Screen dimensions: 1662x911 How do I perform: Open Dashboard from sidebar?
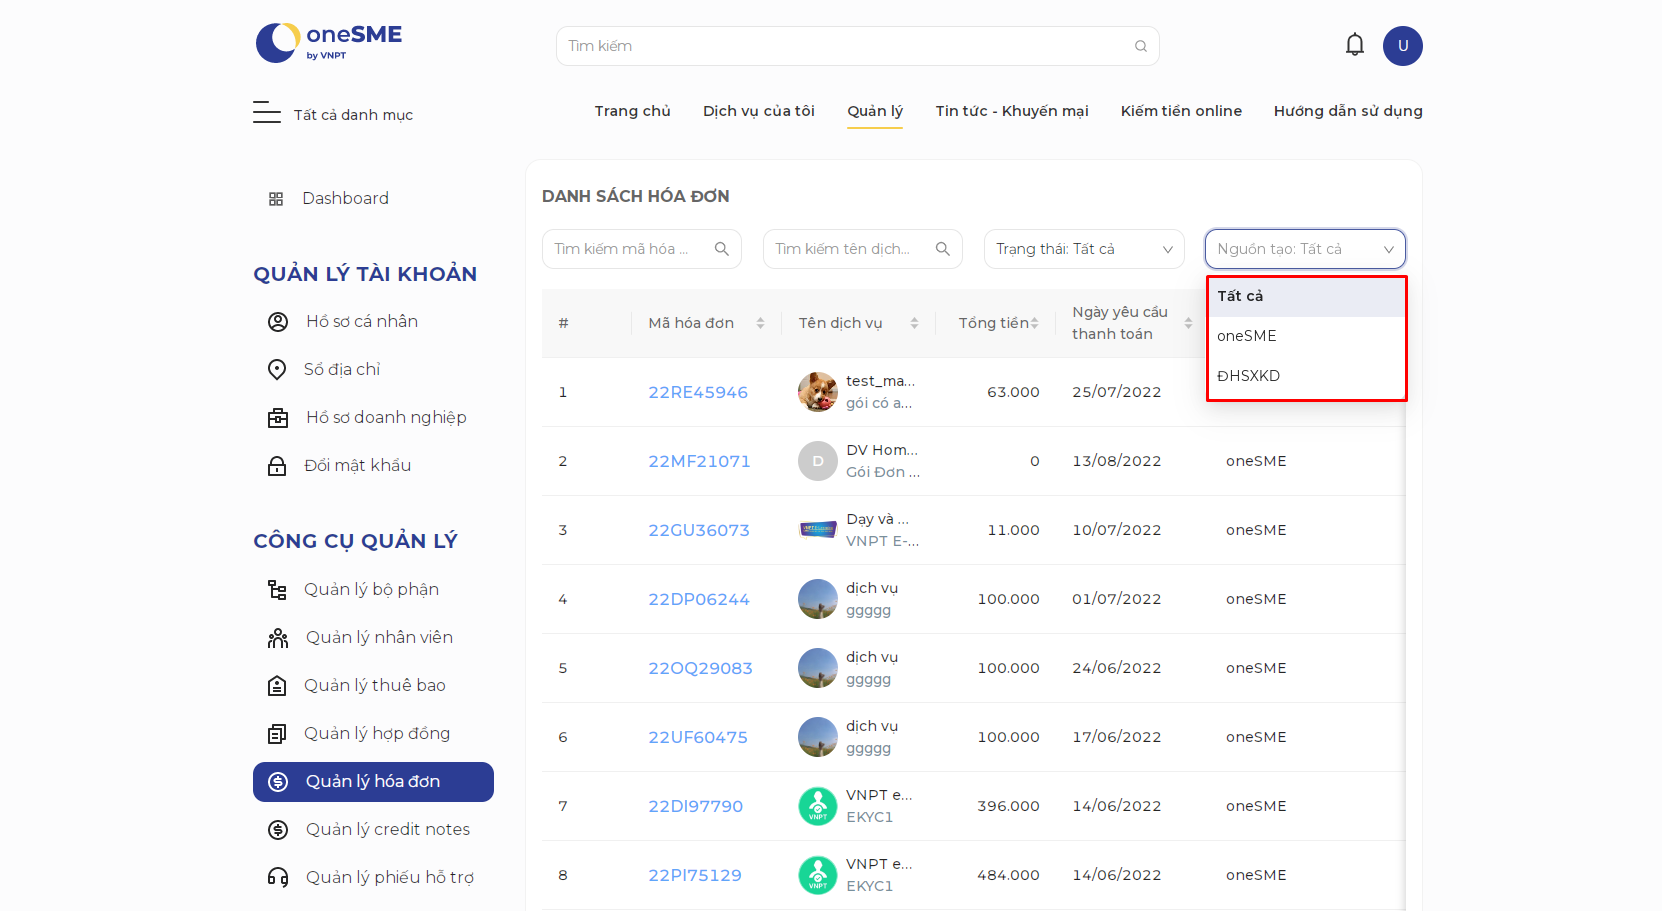pos(345,199)
